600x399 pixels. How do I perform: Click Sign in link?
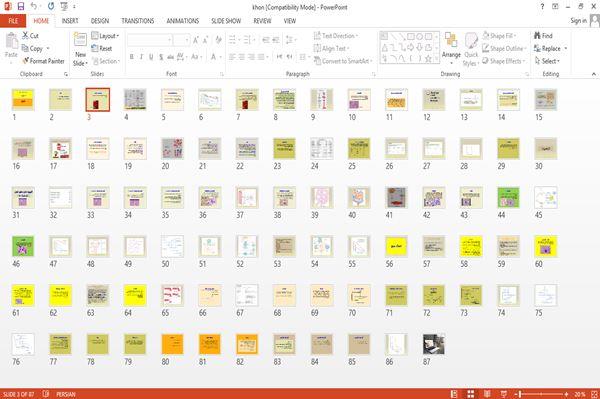pos(578,21)
